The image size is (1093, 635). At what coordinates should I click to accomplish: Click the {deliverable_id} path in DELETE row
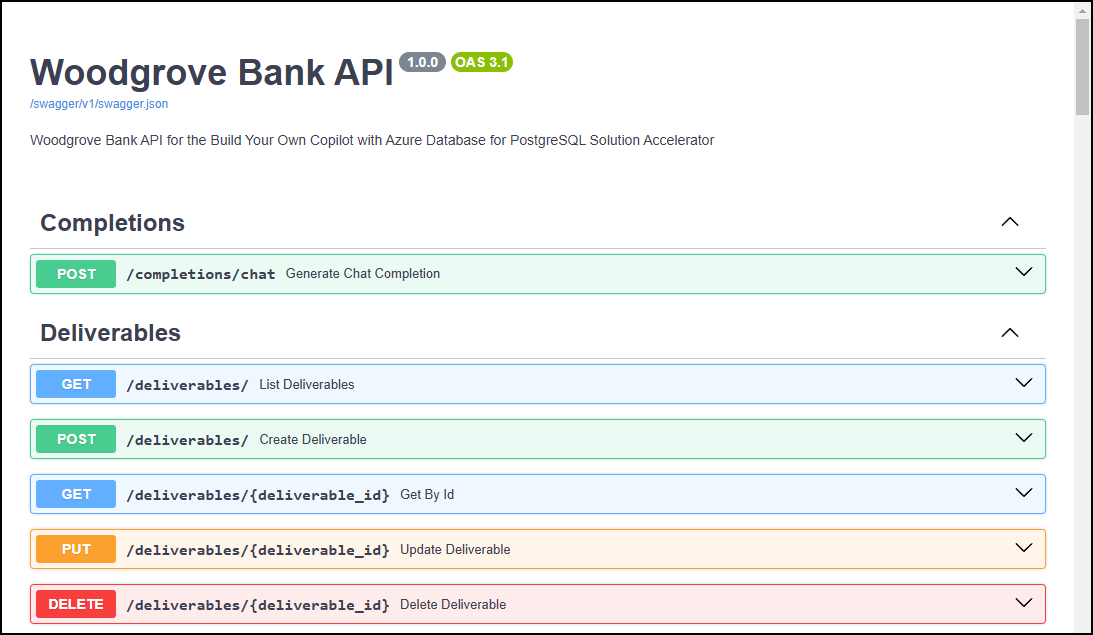point(258,606)
